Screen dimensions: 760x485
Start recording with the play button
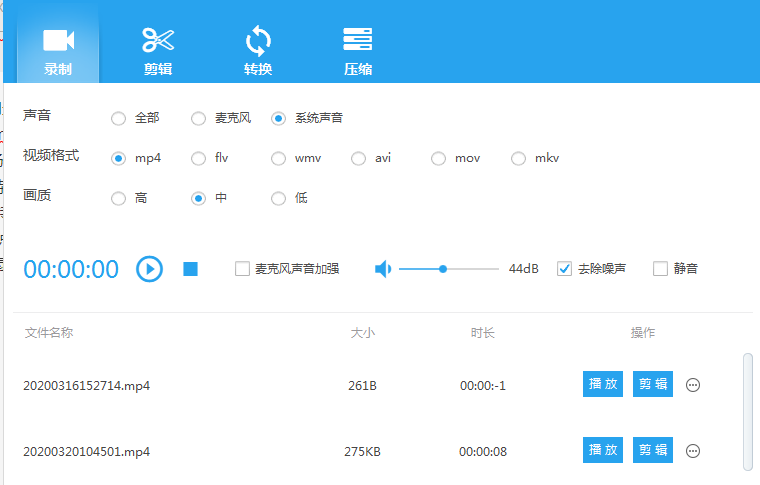pyautogui.click(x=149, y=269)
